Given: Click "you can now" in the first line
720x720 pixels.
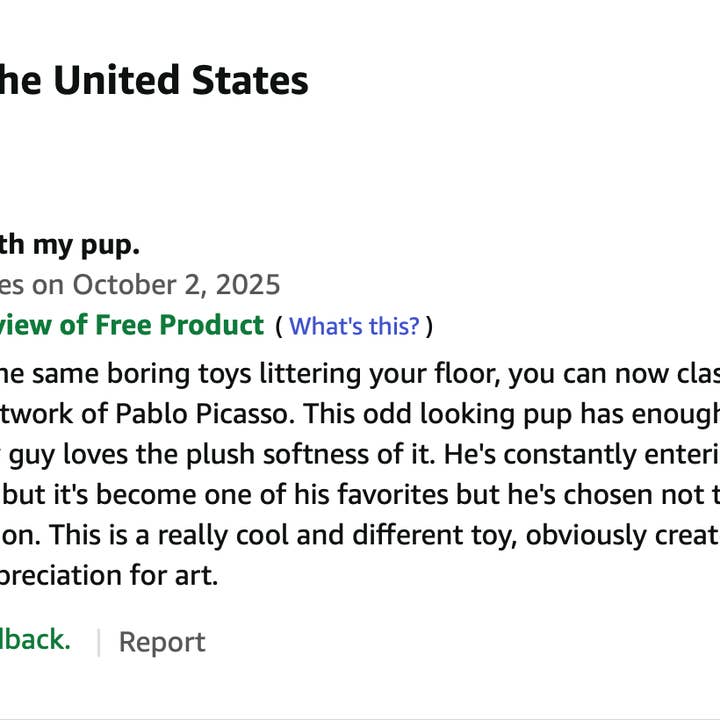Looking at the screenshot, I should point(581,374).
